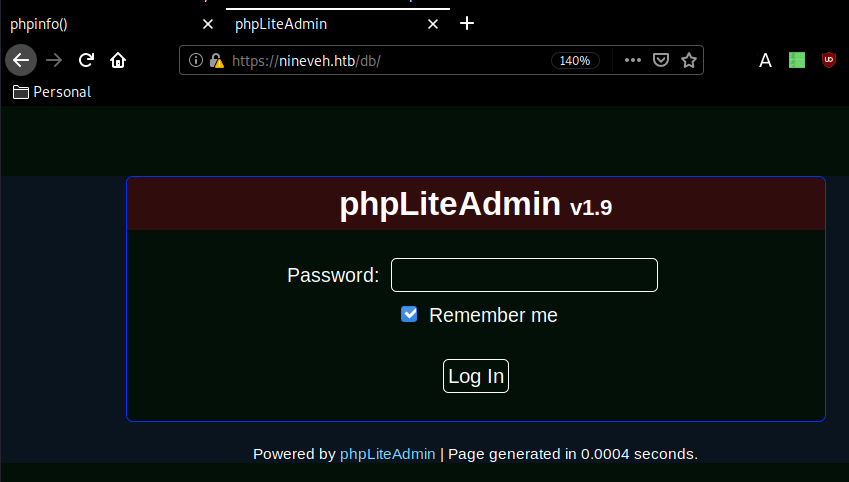Open the uBlock Origin extension
Viewport: 849px width, 482px height.
[828, 60]
